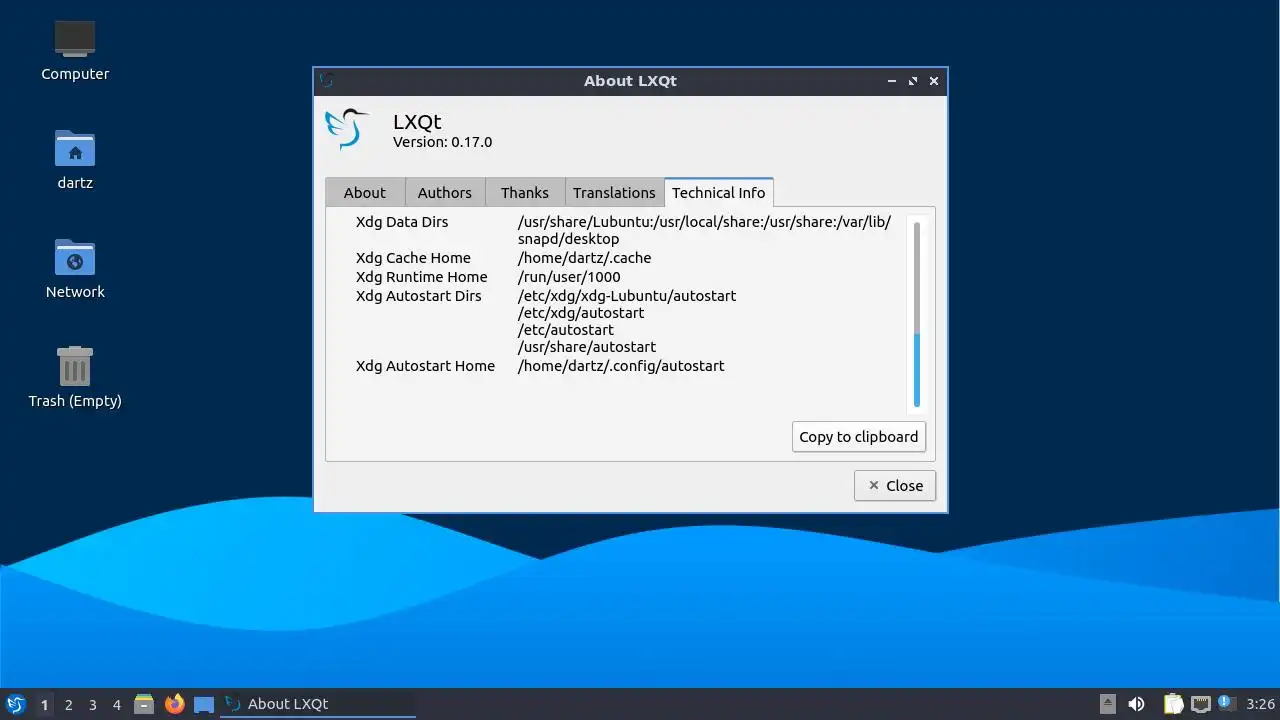Open the wired network tray icon

coord(1200,704)
